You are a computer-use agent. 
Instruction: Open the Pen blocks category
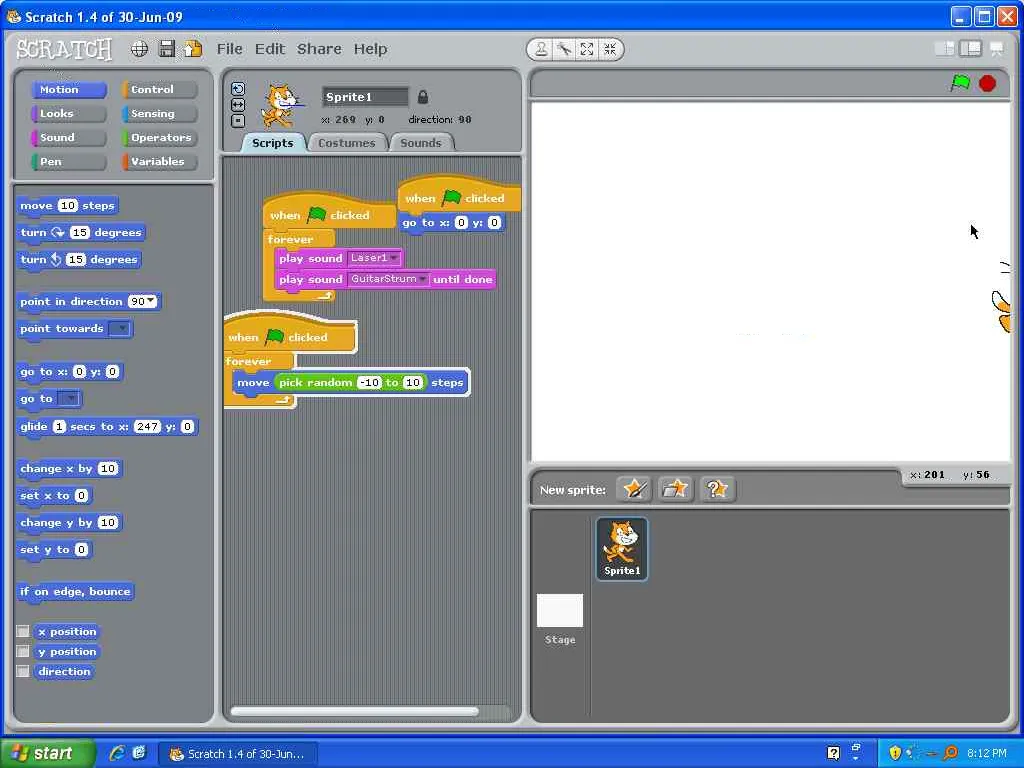pos(69,162)
